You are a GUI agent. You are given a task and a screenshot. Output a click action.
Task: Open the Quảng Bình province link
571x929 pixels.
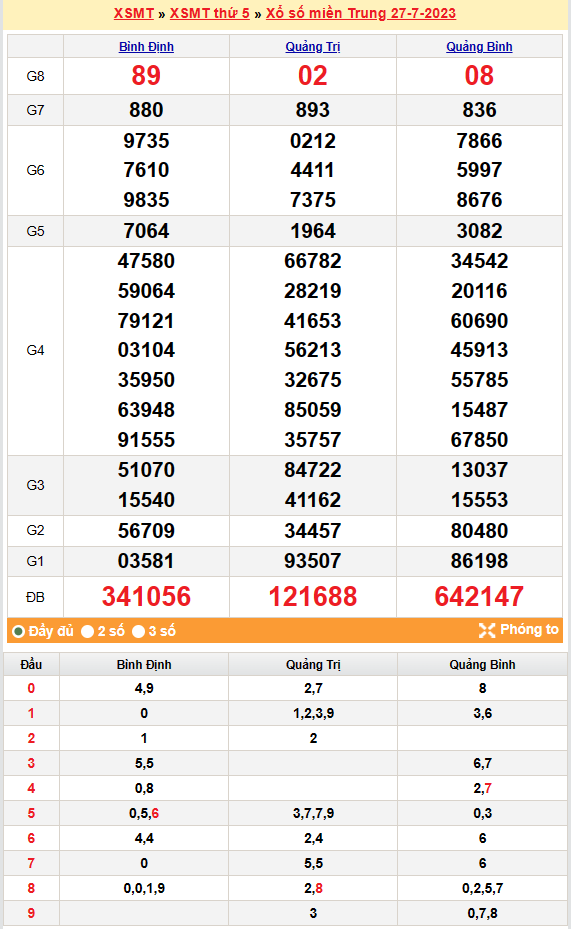[479, 47]
